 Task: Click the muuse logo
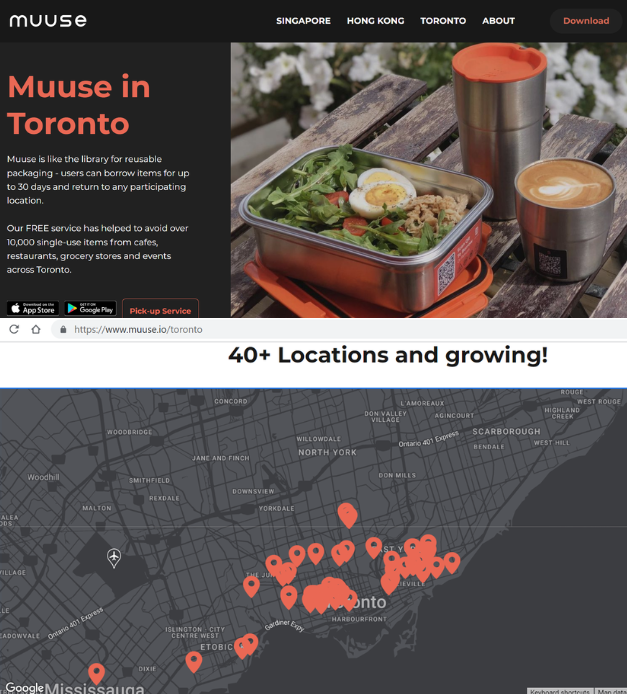(48, 21)
